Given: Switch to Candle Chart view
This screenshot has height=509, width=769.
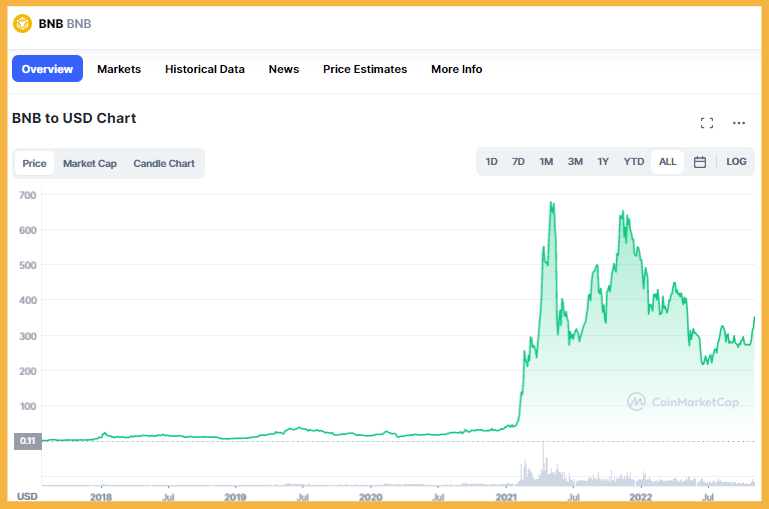Looking at the screenshot, I should 164,163.
